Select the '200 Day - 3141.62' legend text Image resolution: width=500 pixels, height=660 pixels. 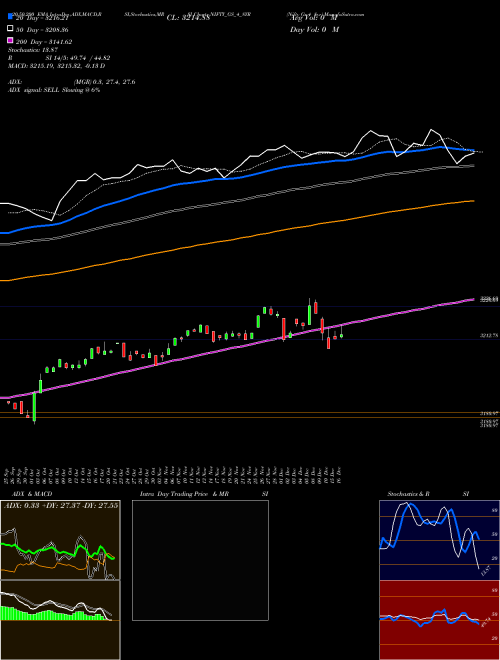pyautogui.click(x=44, y=42)
